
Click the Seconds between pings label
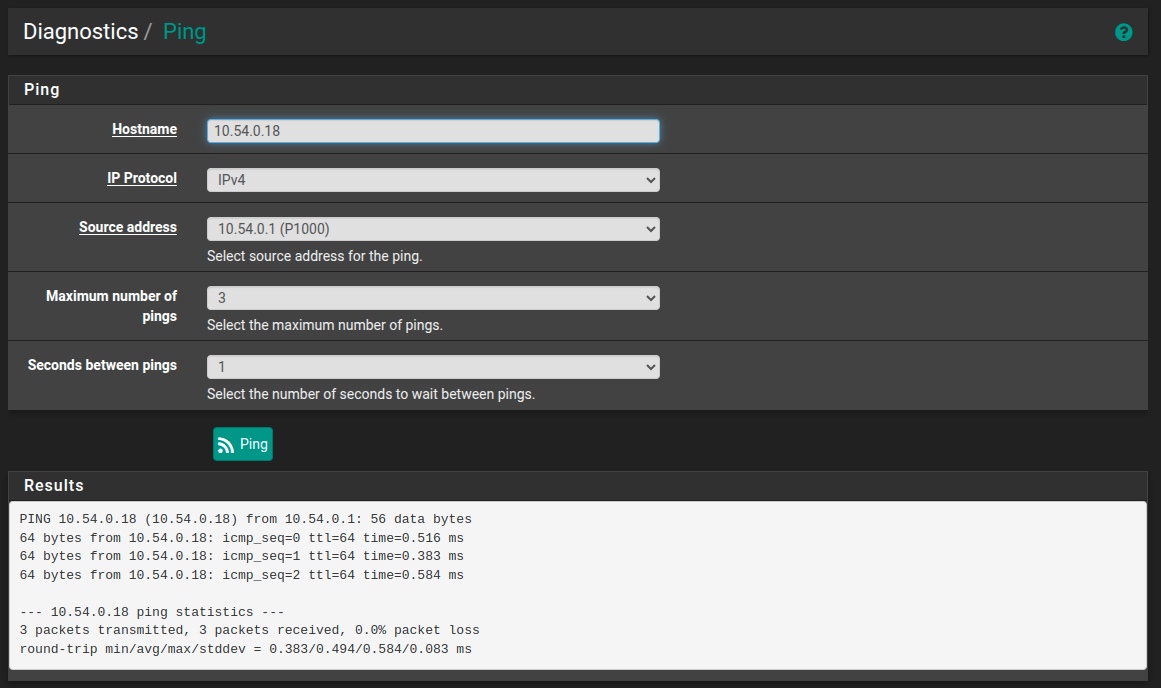pyautogui.click(x=102, y=365)
